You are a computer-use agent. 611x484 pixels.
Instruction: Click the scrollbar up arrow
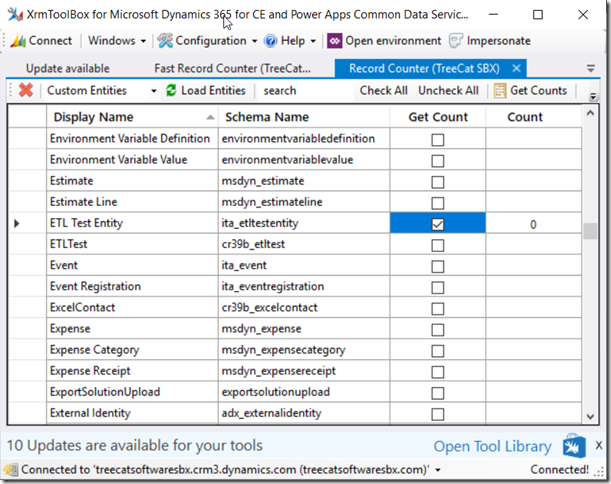coord(590,113)
